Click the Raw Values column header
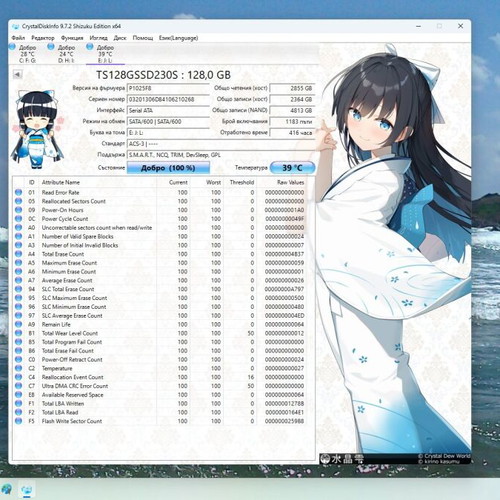 290,182
